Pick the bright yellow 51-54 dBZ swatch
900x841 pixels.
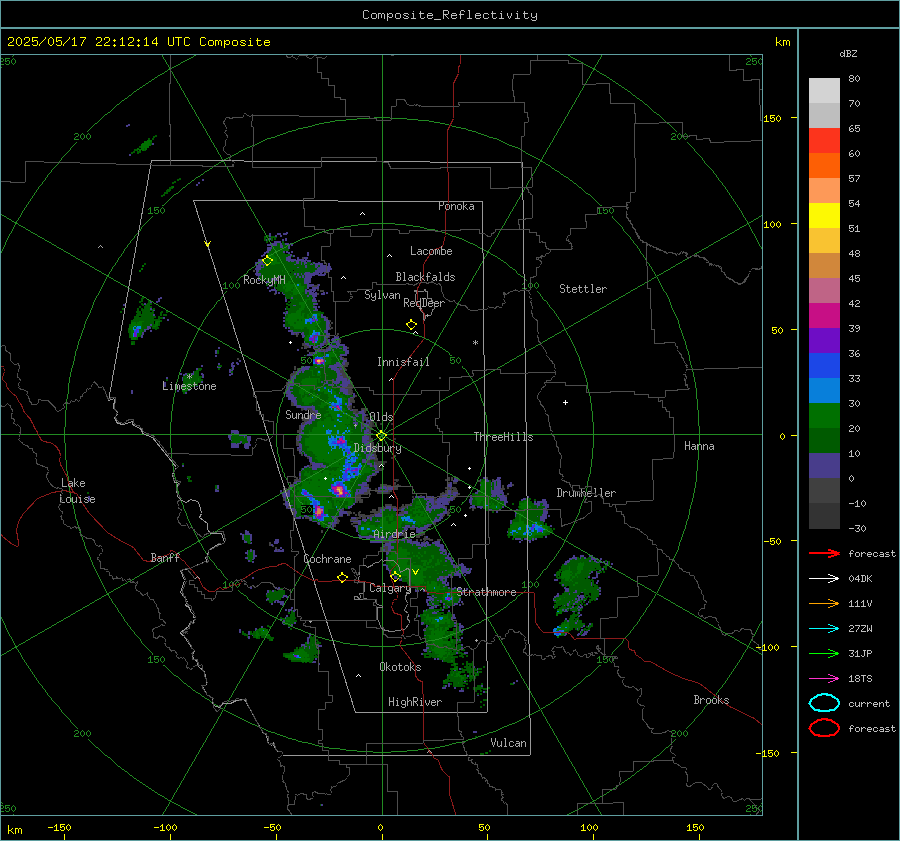pos(824,216)
